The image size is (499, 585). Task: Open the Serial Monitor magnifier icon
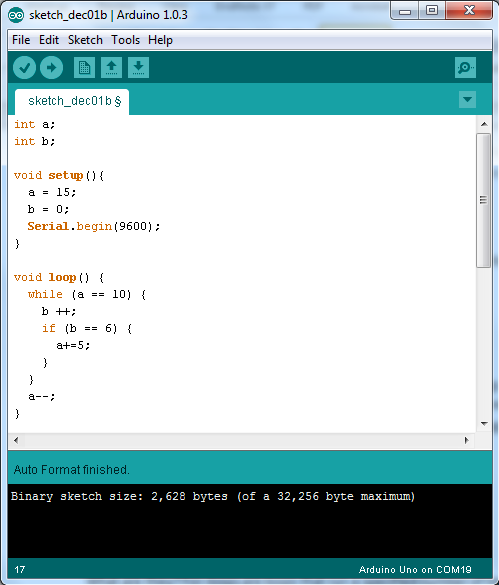click(465, 68)
